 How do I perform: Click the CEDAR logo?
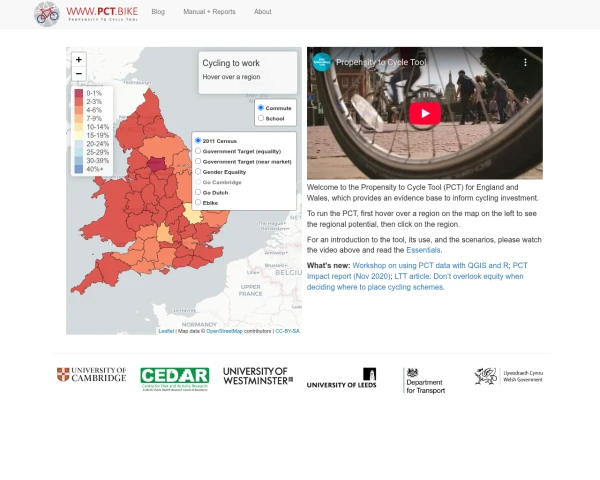point(174,378)
